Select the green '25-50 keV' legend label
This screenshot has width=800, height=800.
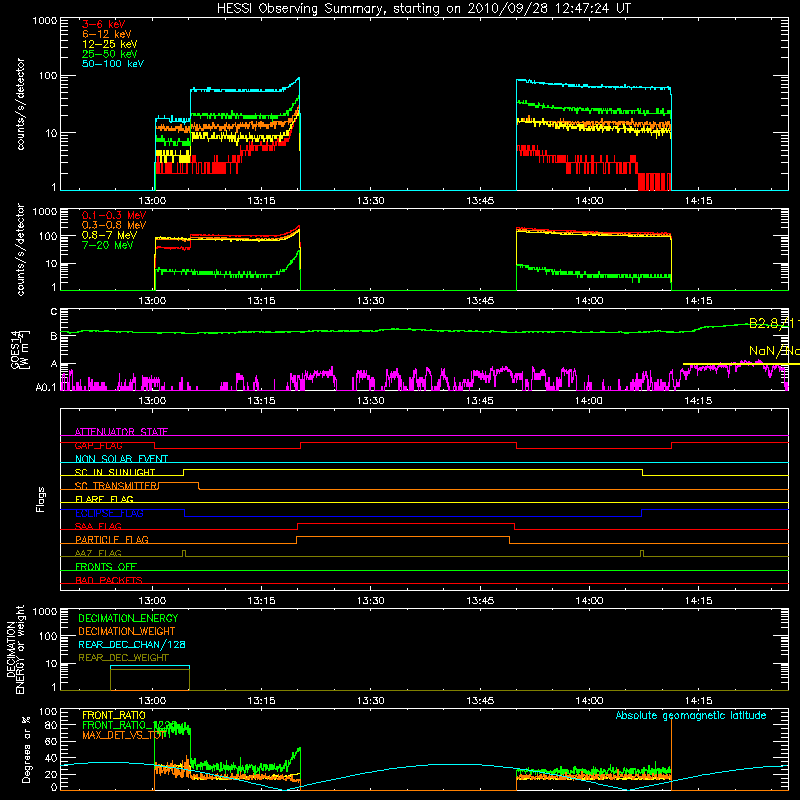click(110, 54)
